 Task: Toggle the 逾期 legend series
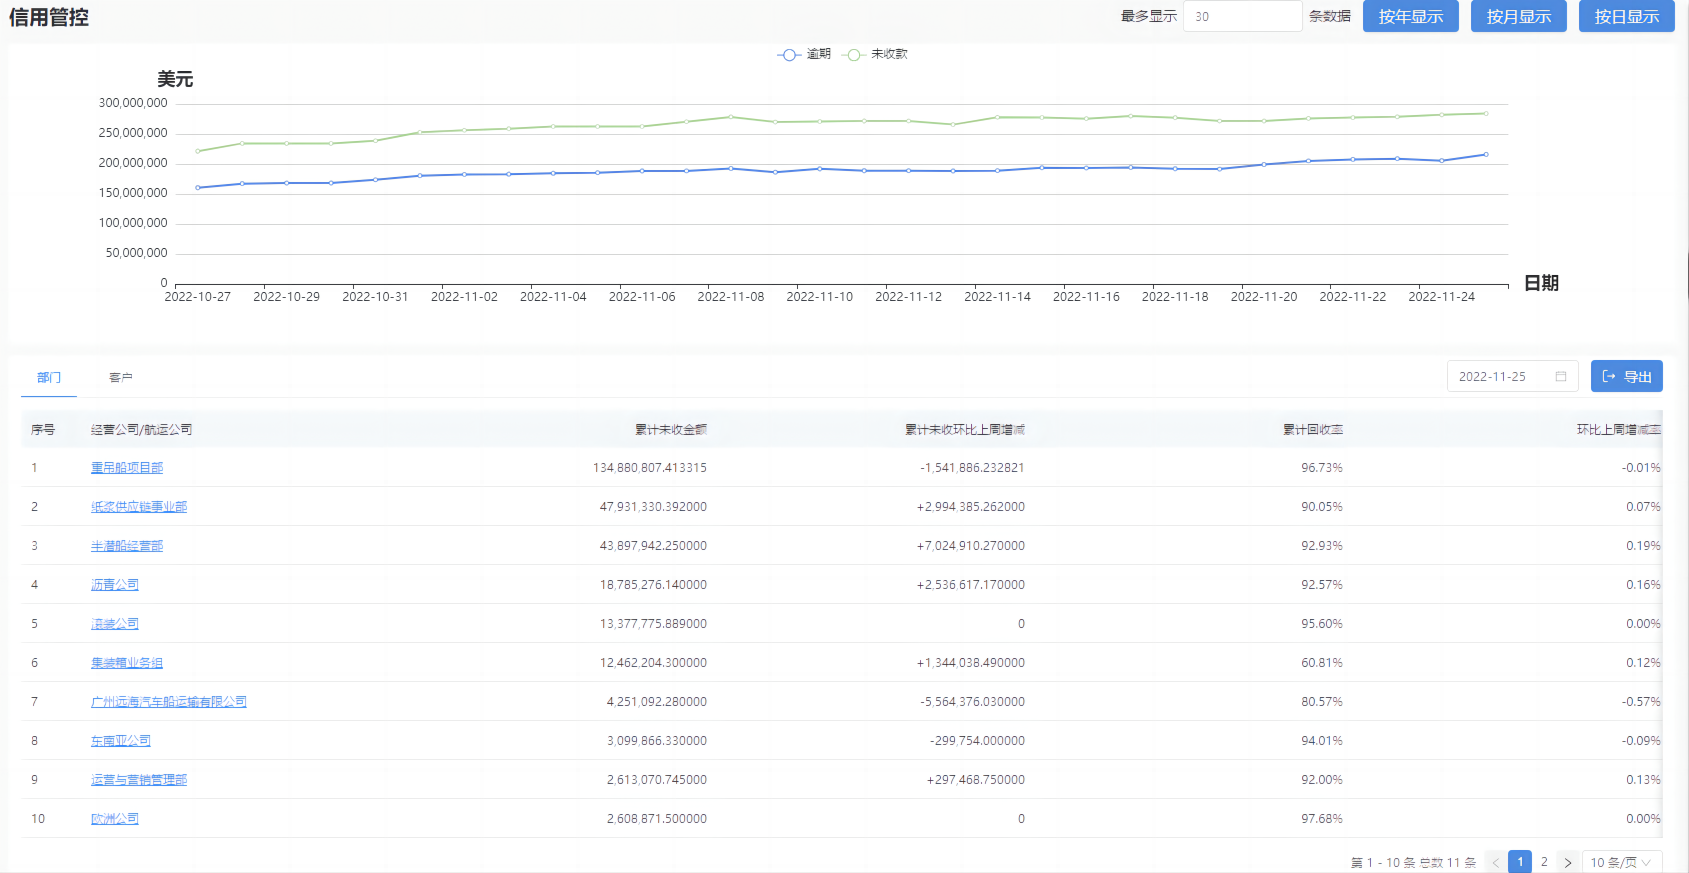(x=804, y=54)
